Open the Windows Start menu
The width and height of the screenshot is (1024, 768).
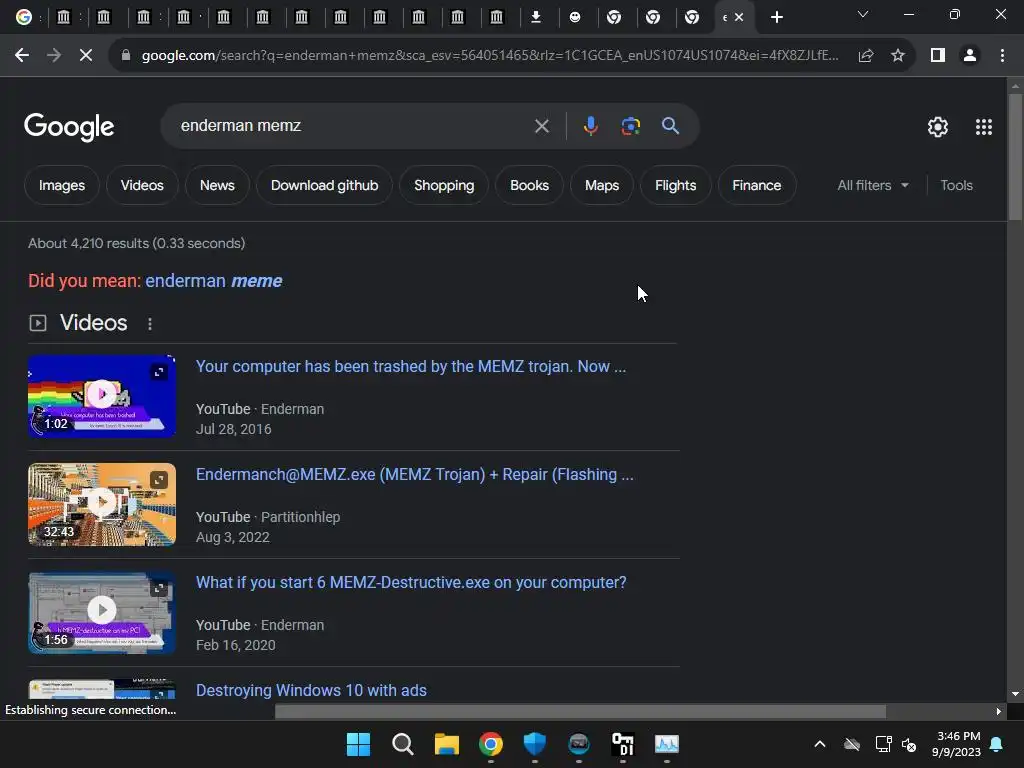coord(358,744)
